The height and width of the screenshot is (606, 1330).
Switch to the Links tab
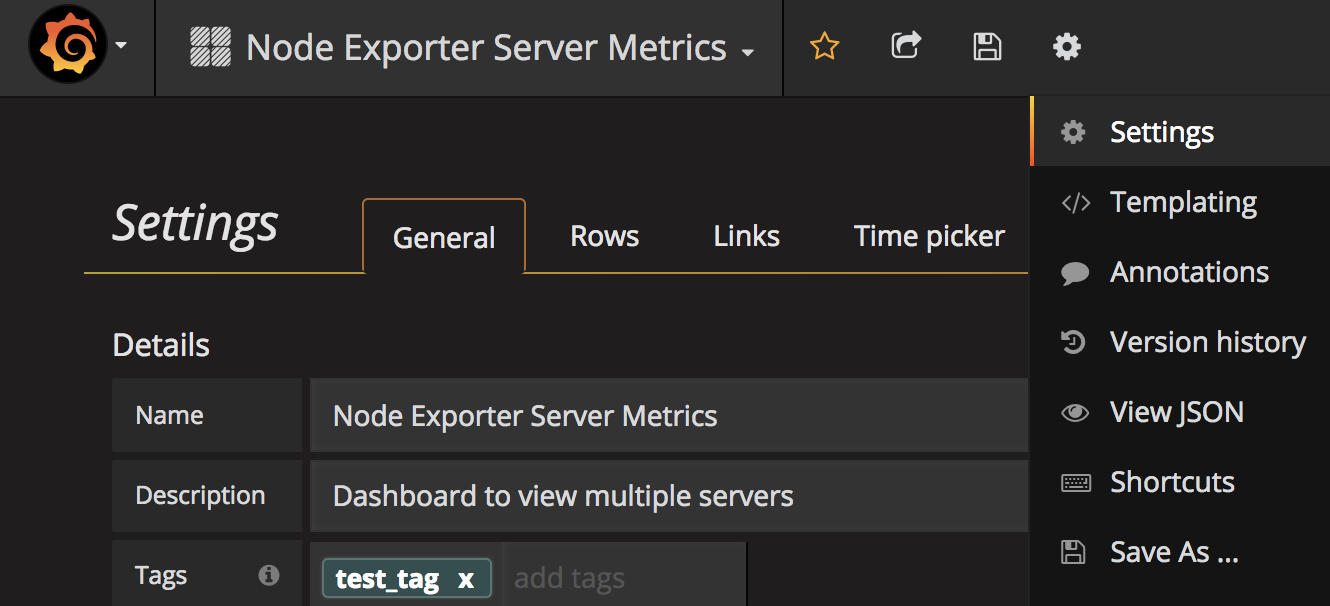pos(747,236)
